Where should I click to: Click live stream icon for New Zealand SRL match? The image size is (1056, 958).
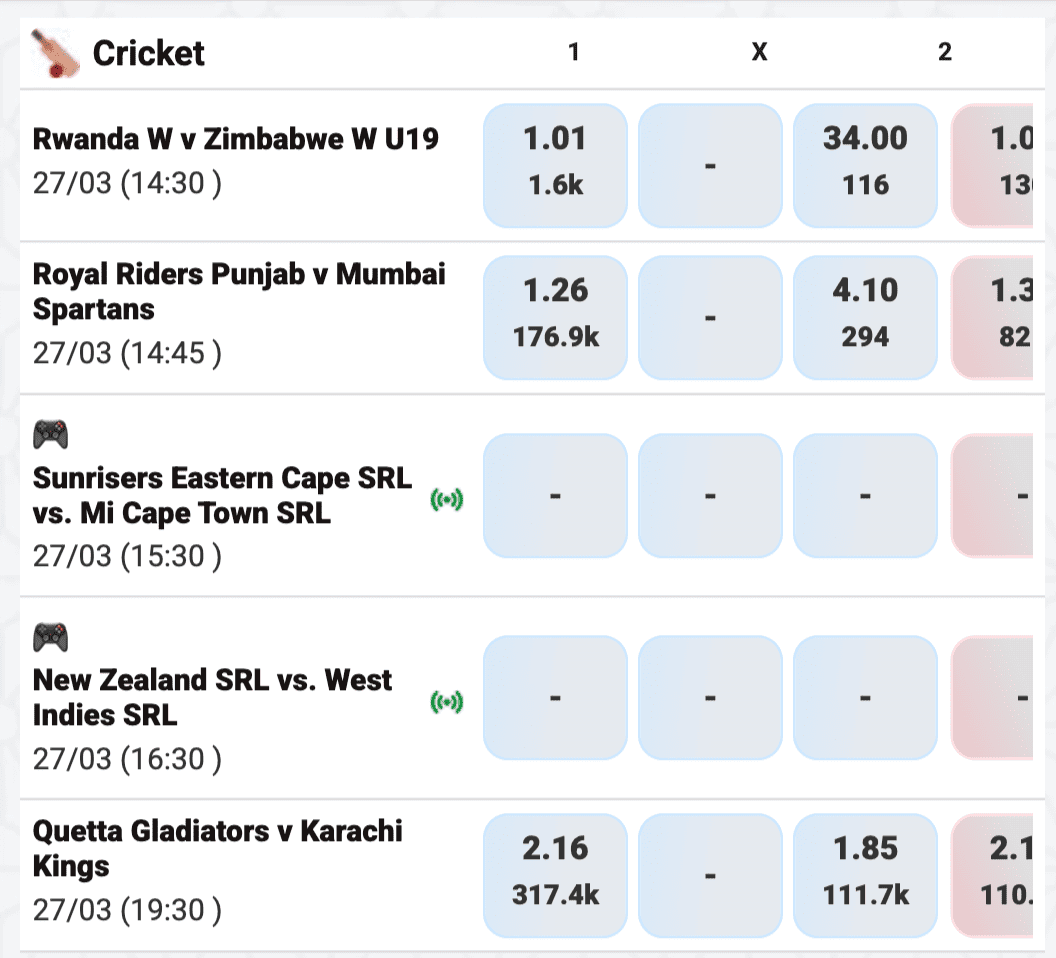point(447,703)
